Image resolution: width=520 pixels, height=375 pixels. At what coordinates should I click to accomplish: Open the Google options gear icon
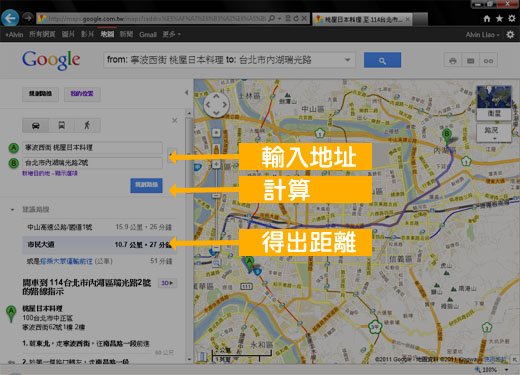click(x=510, y=34)
